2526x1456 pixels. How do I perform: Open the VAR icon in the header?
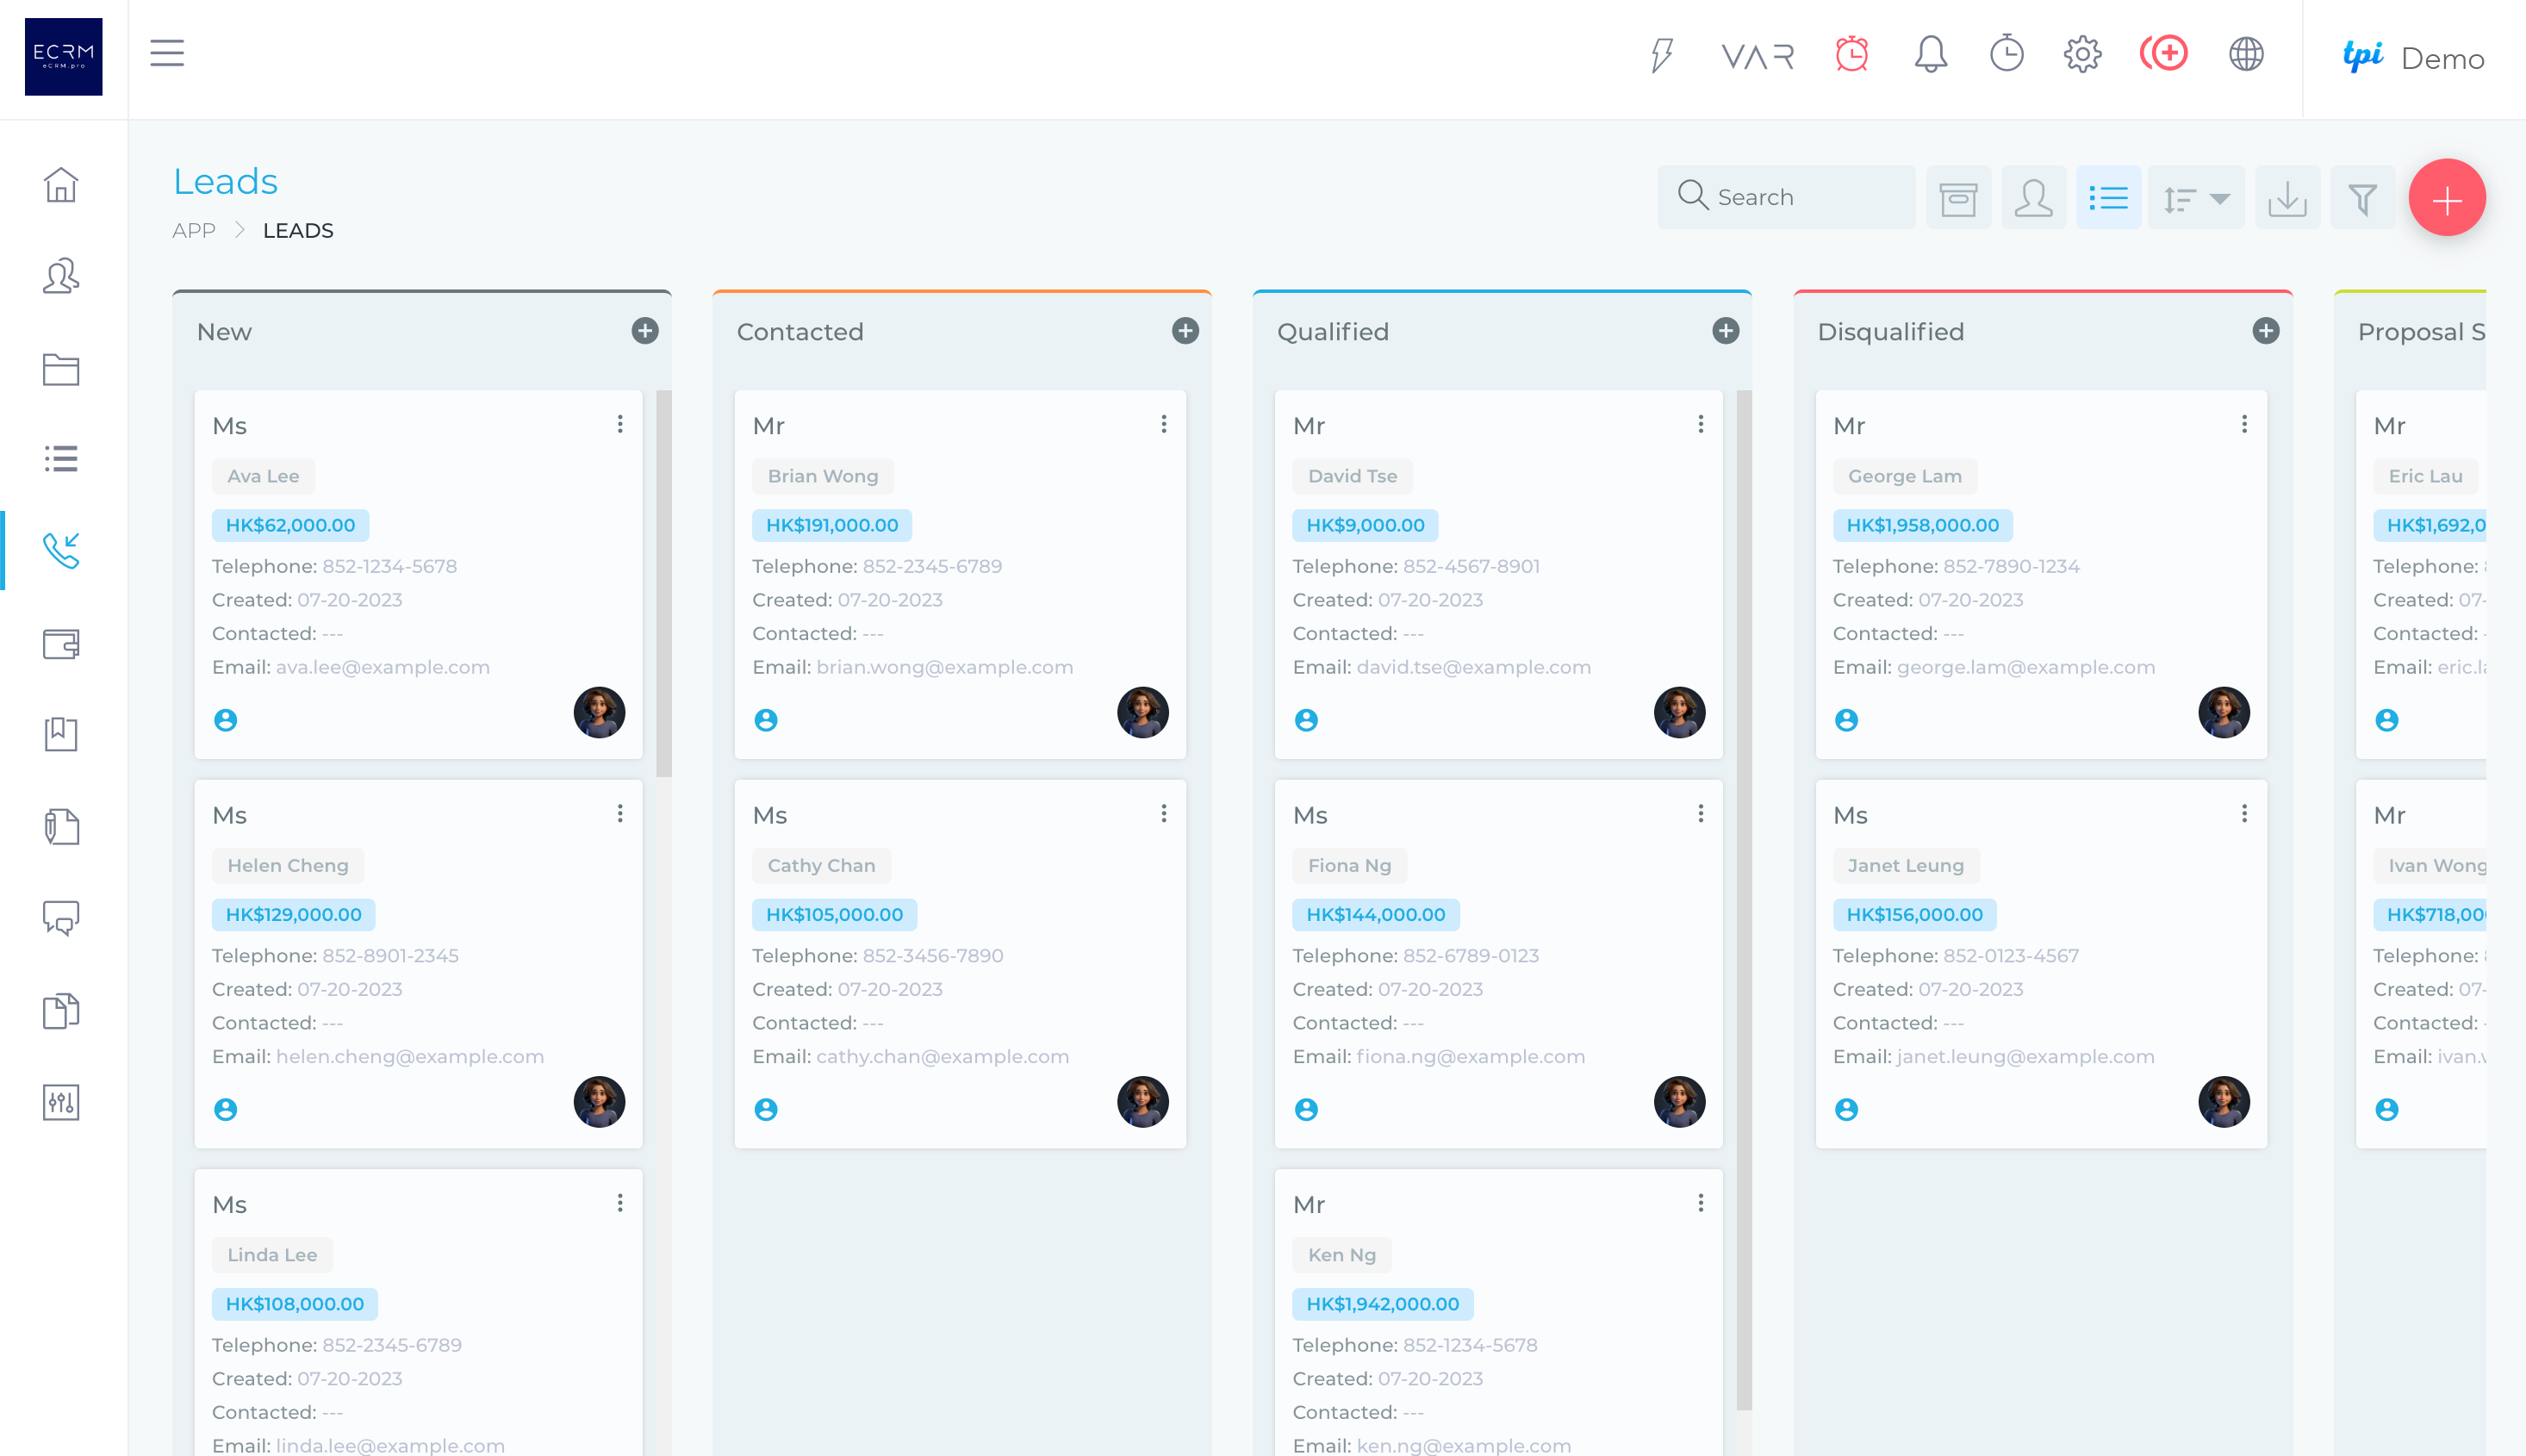[x=1757, y=56]
